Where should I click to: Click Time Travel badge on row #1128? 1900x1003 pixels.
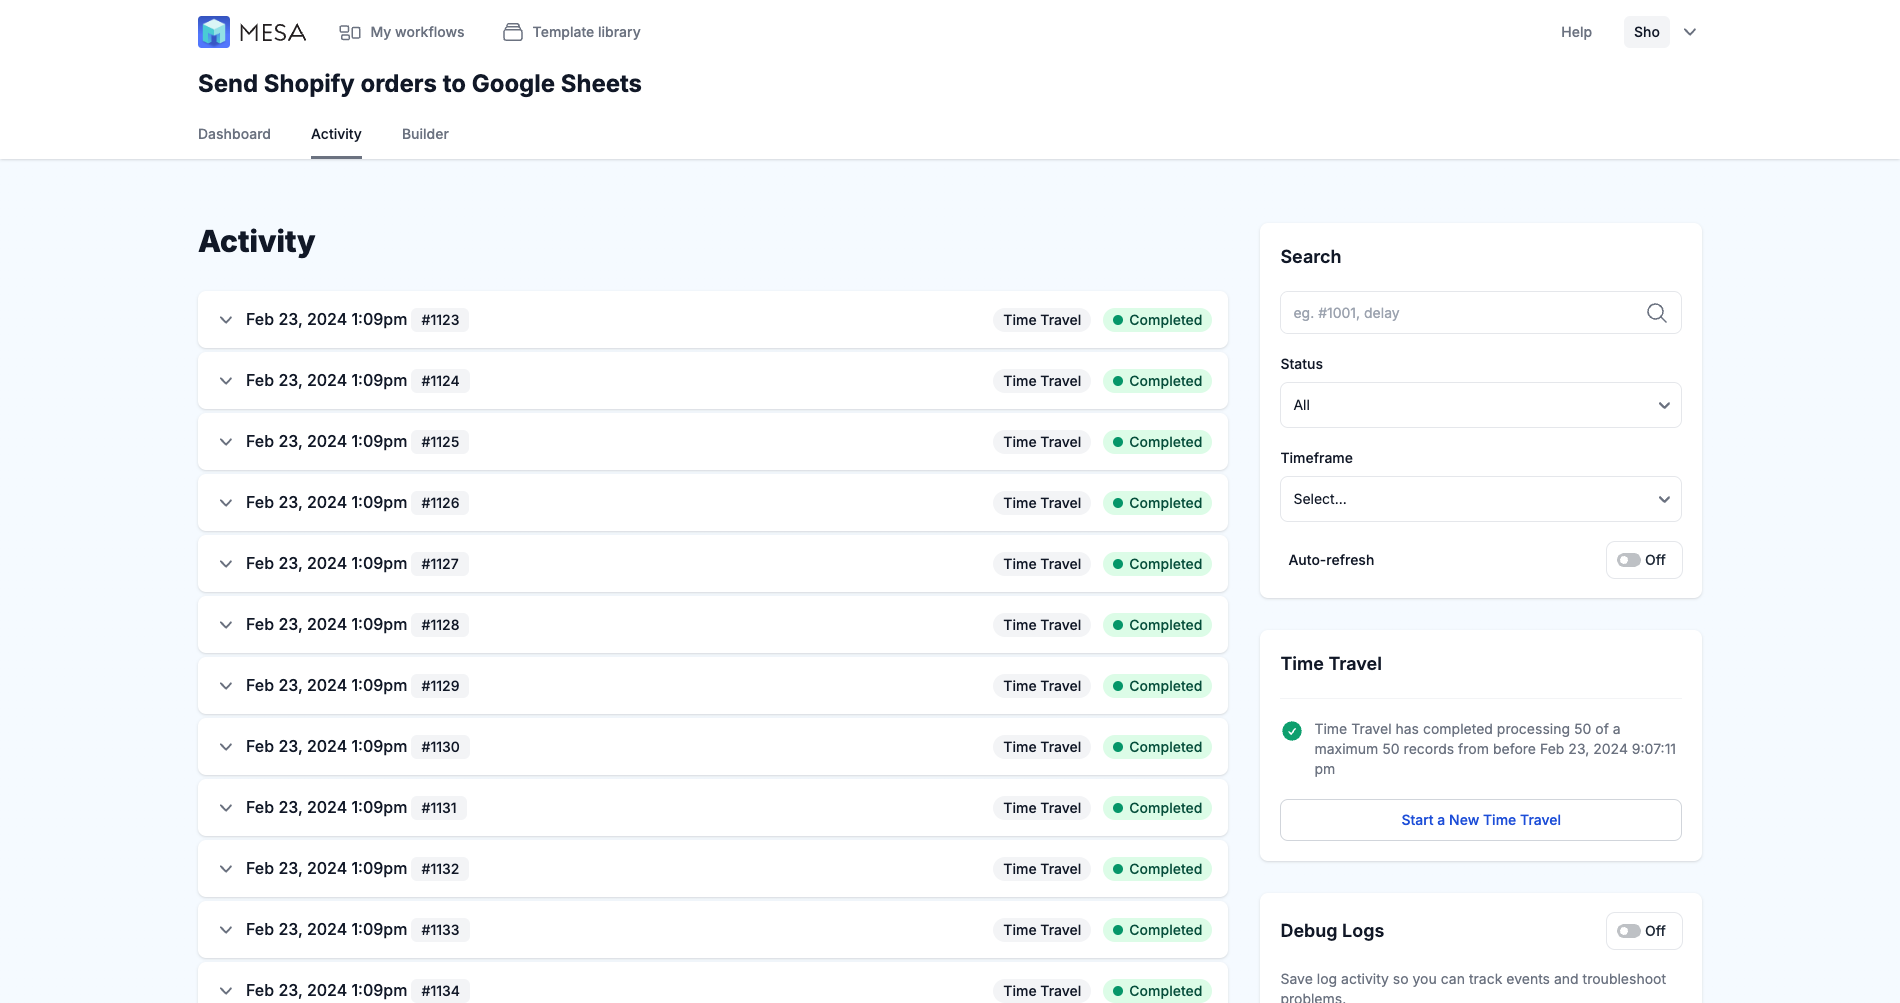(1042, 625)
